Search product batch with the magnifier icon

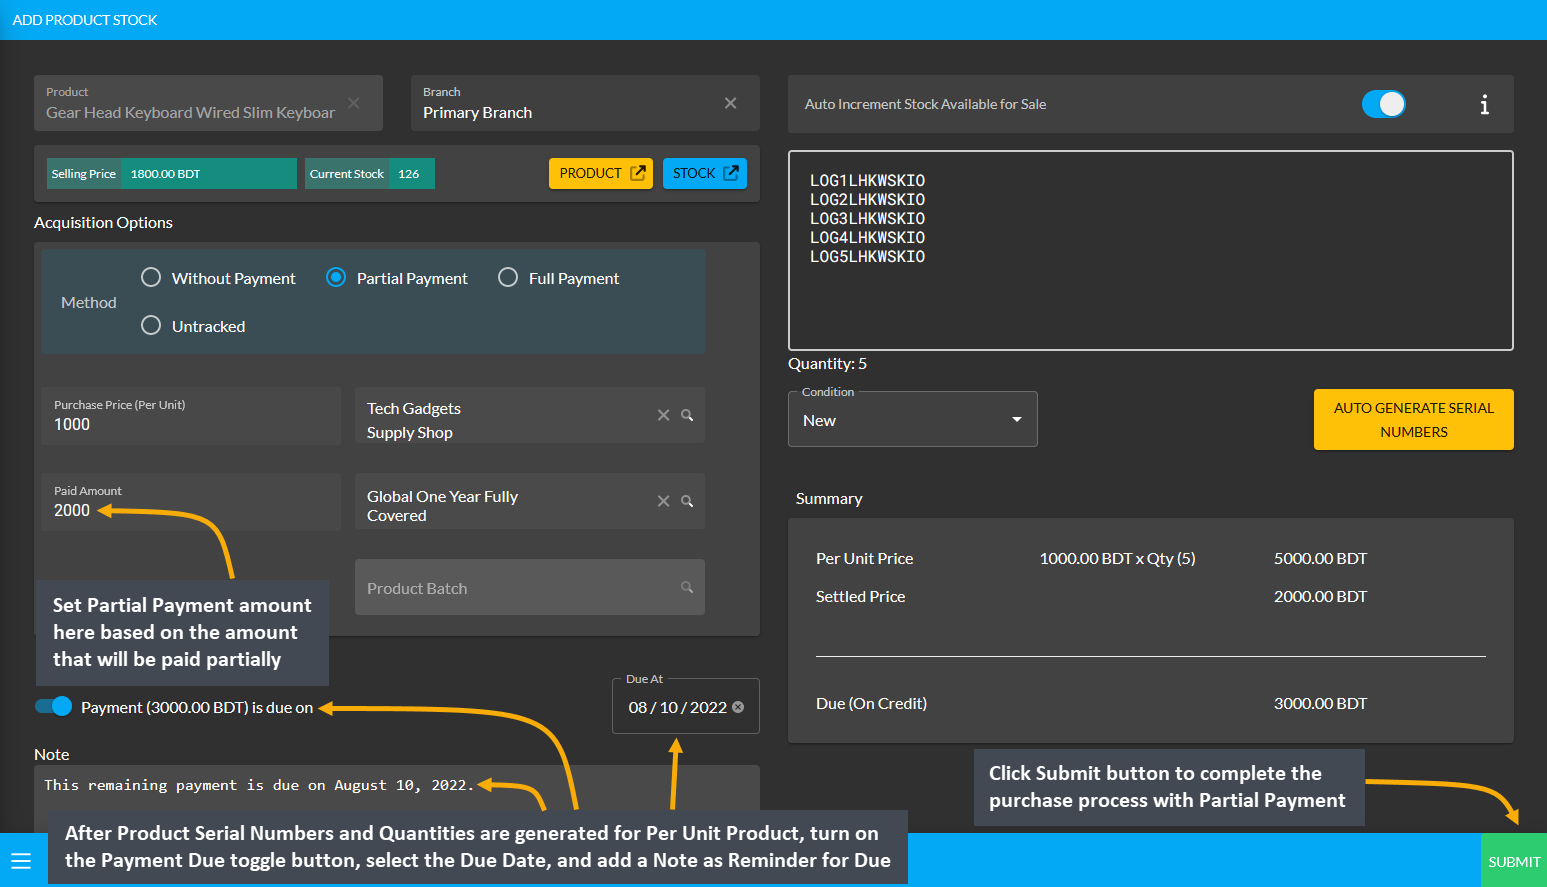point(687,587)
